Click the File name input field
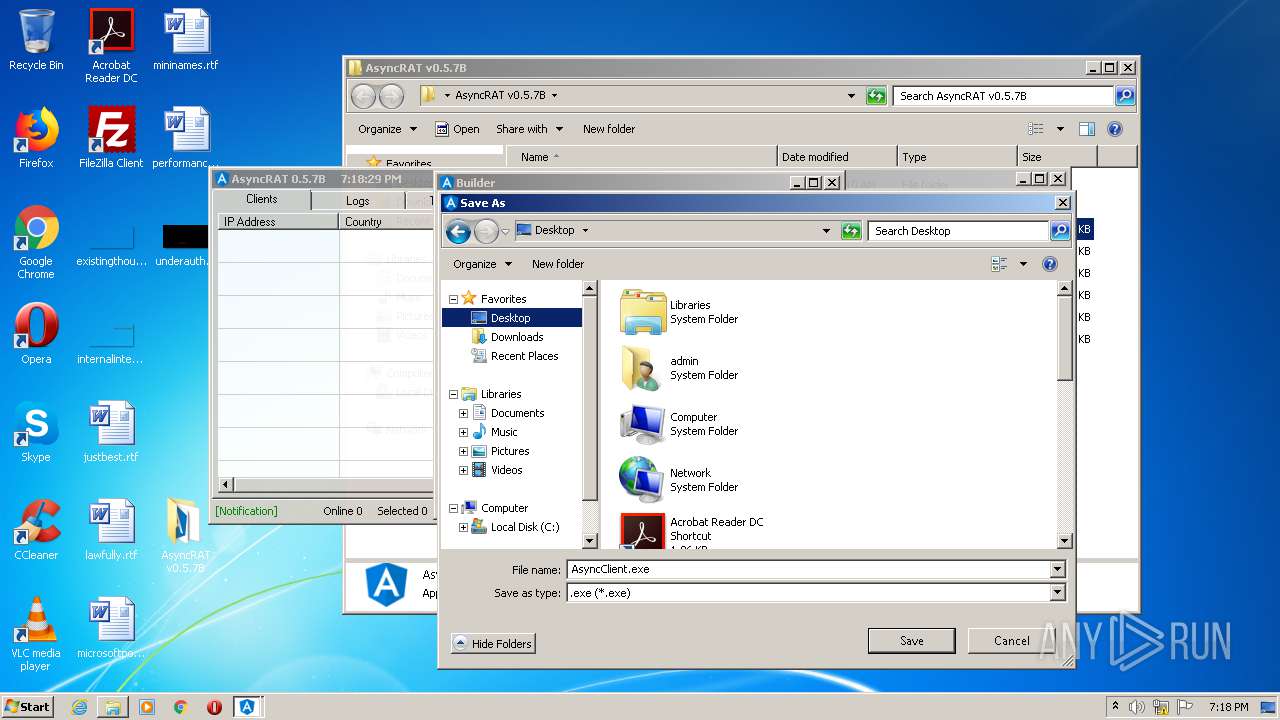Viewport: 1280px width, 720px height. point(808,569)
